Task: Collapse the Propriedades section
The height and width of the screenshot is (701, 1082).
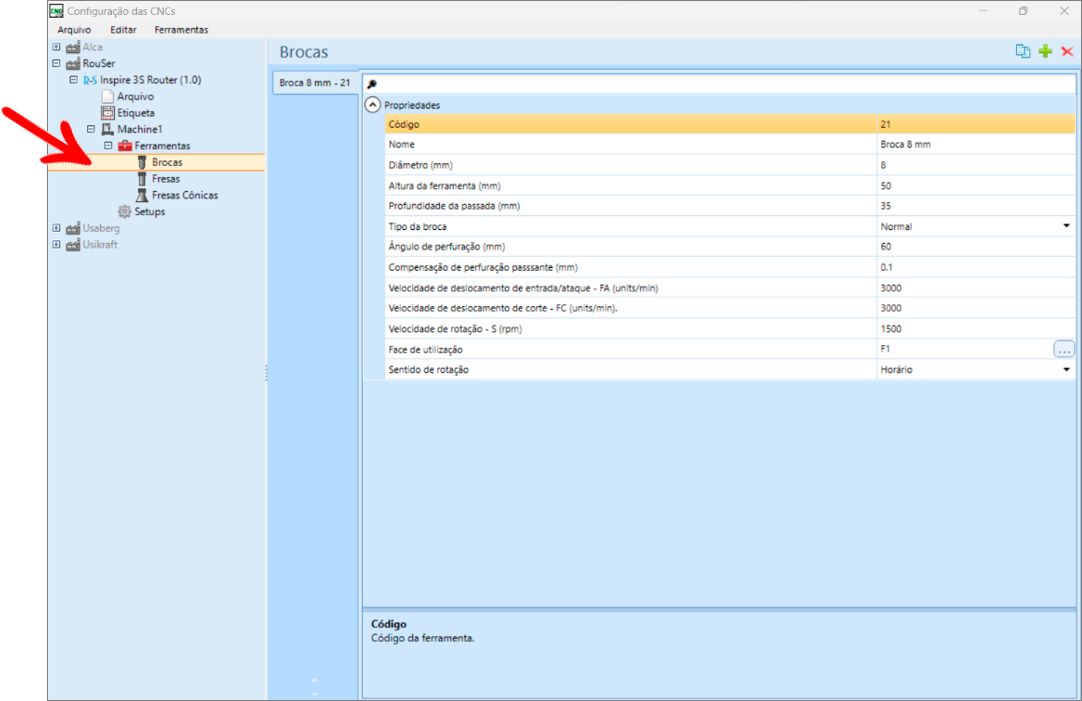Action: pos(372,104)
